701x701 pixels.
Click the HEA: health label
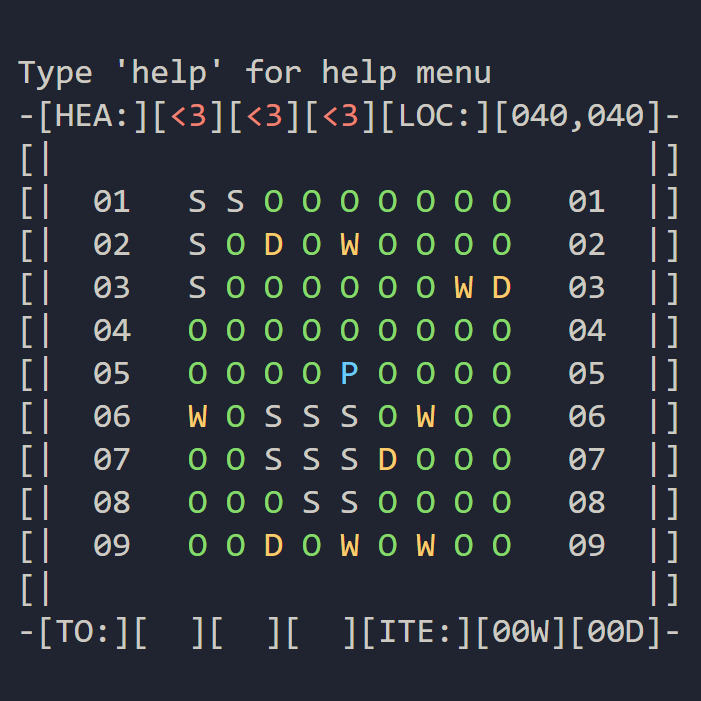click(x=93, y=116)
